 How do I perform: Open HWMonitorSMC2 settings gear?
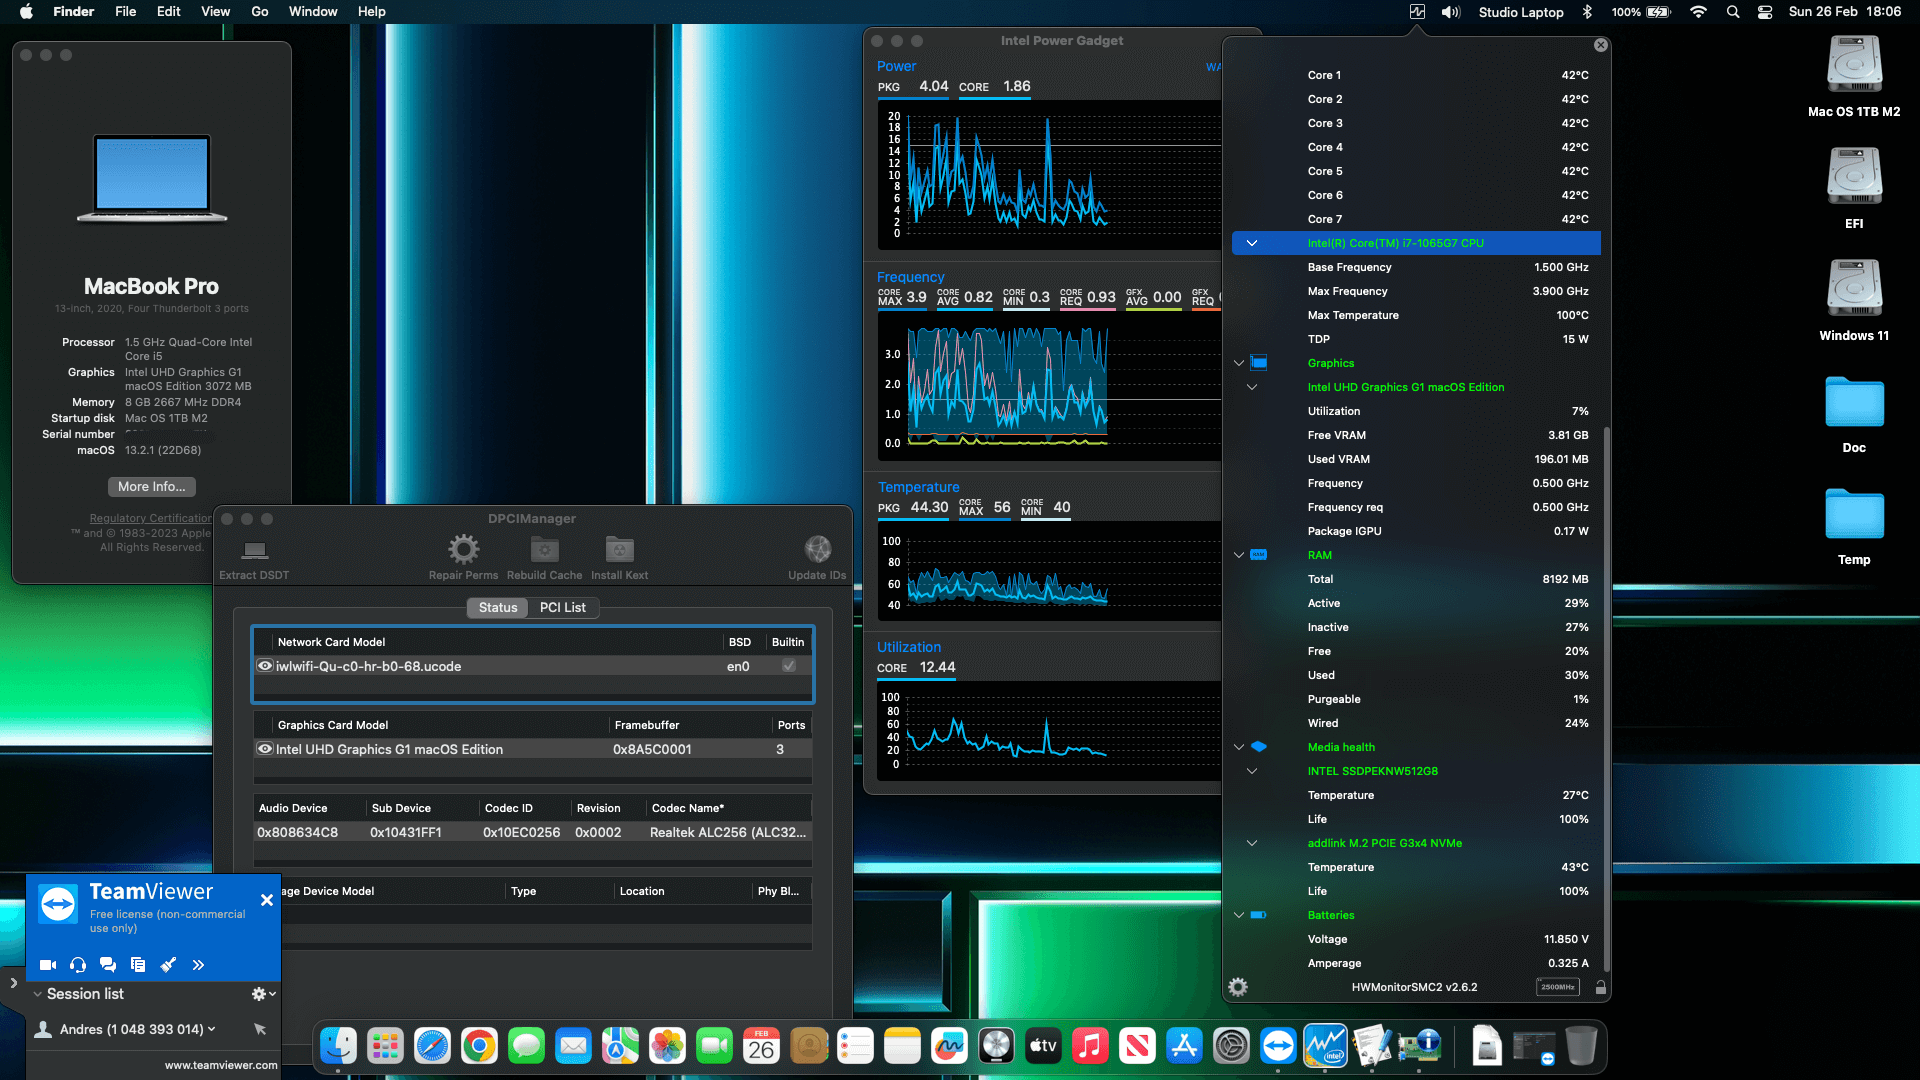[1238, 987]
